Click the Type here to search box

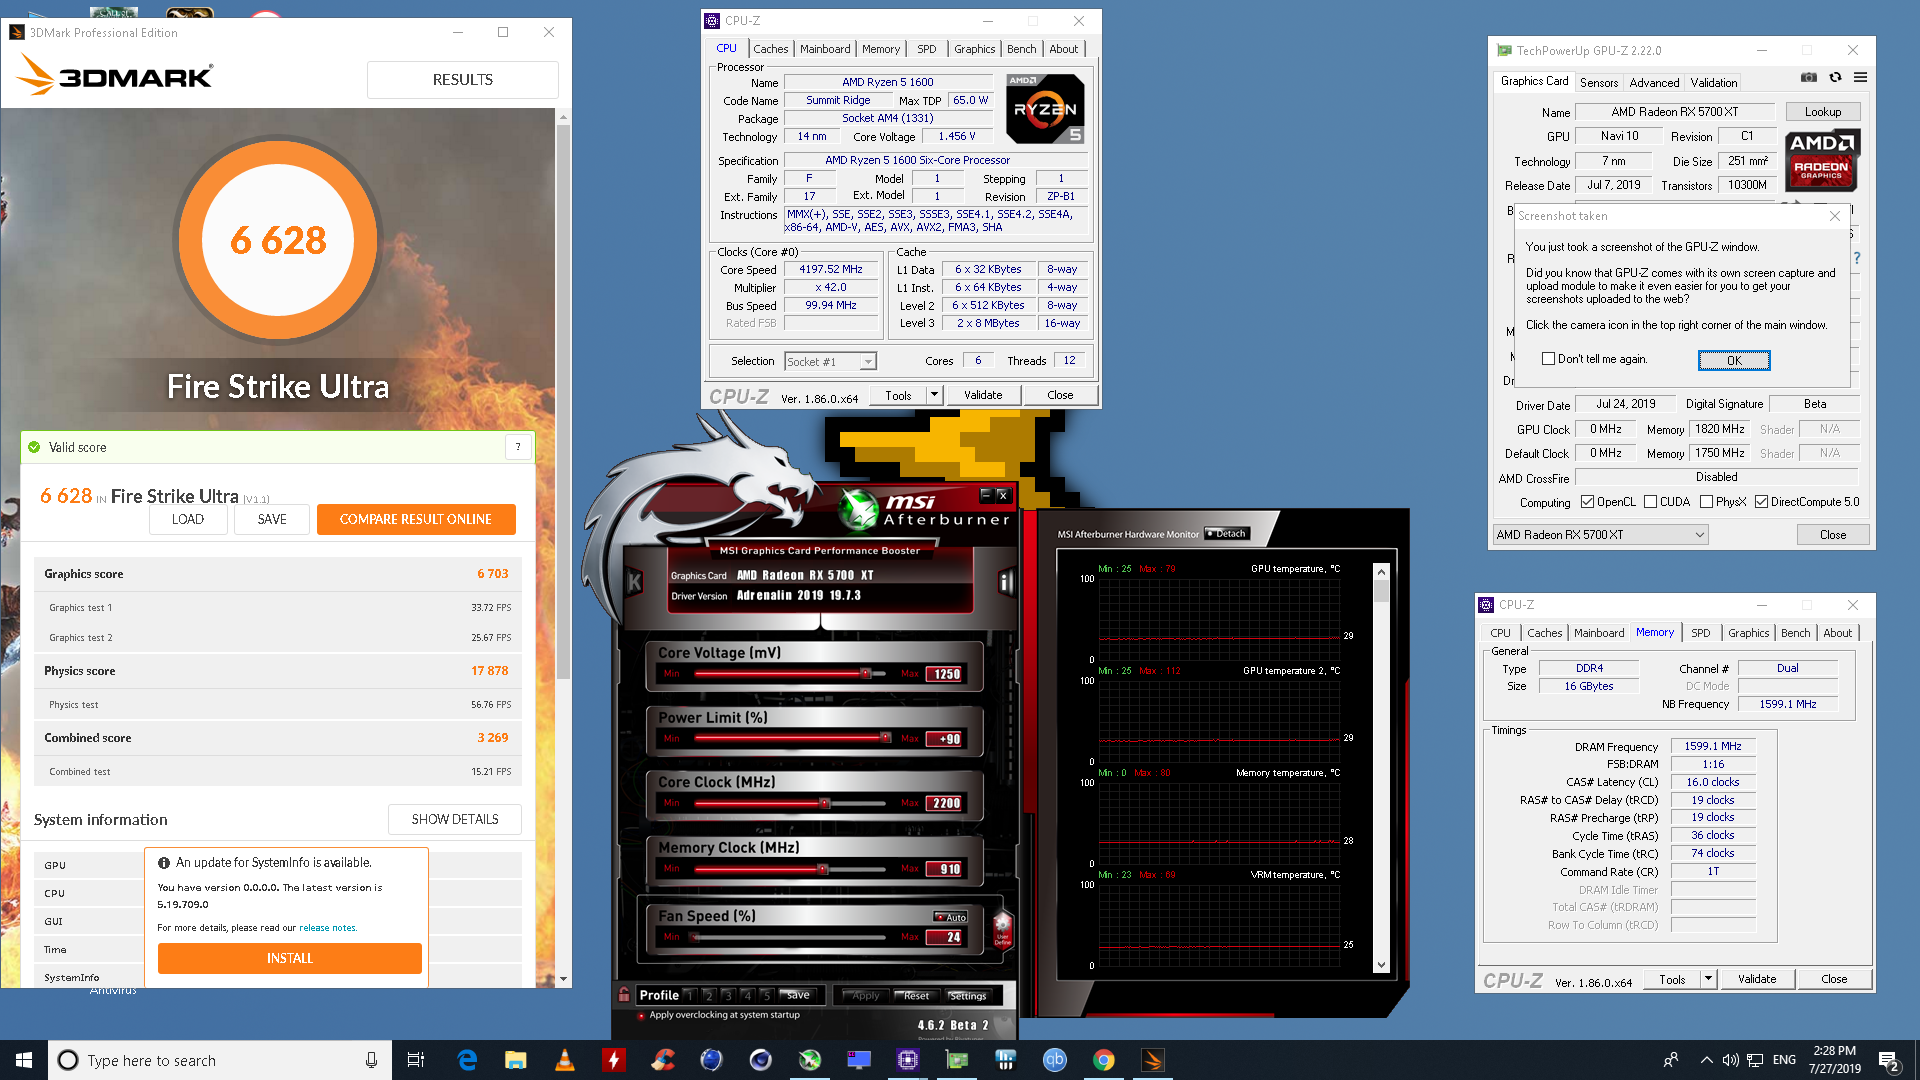(x=220, y=1060)
